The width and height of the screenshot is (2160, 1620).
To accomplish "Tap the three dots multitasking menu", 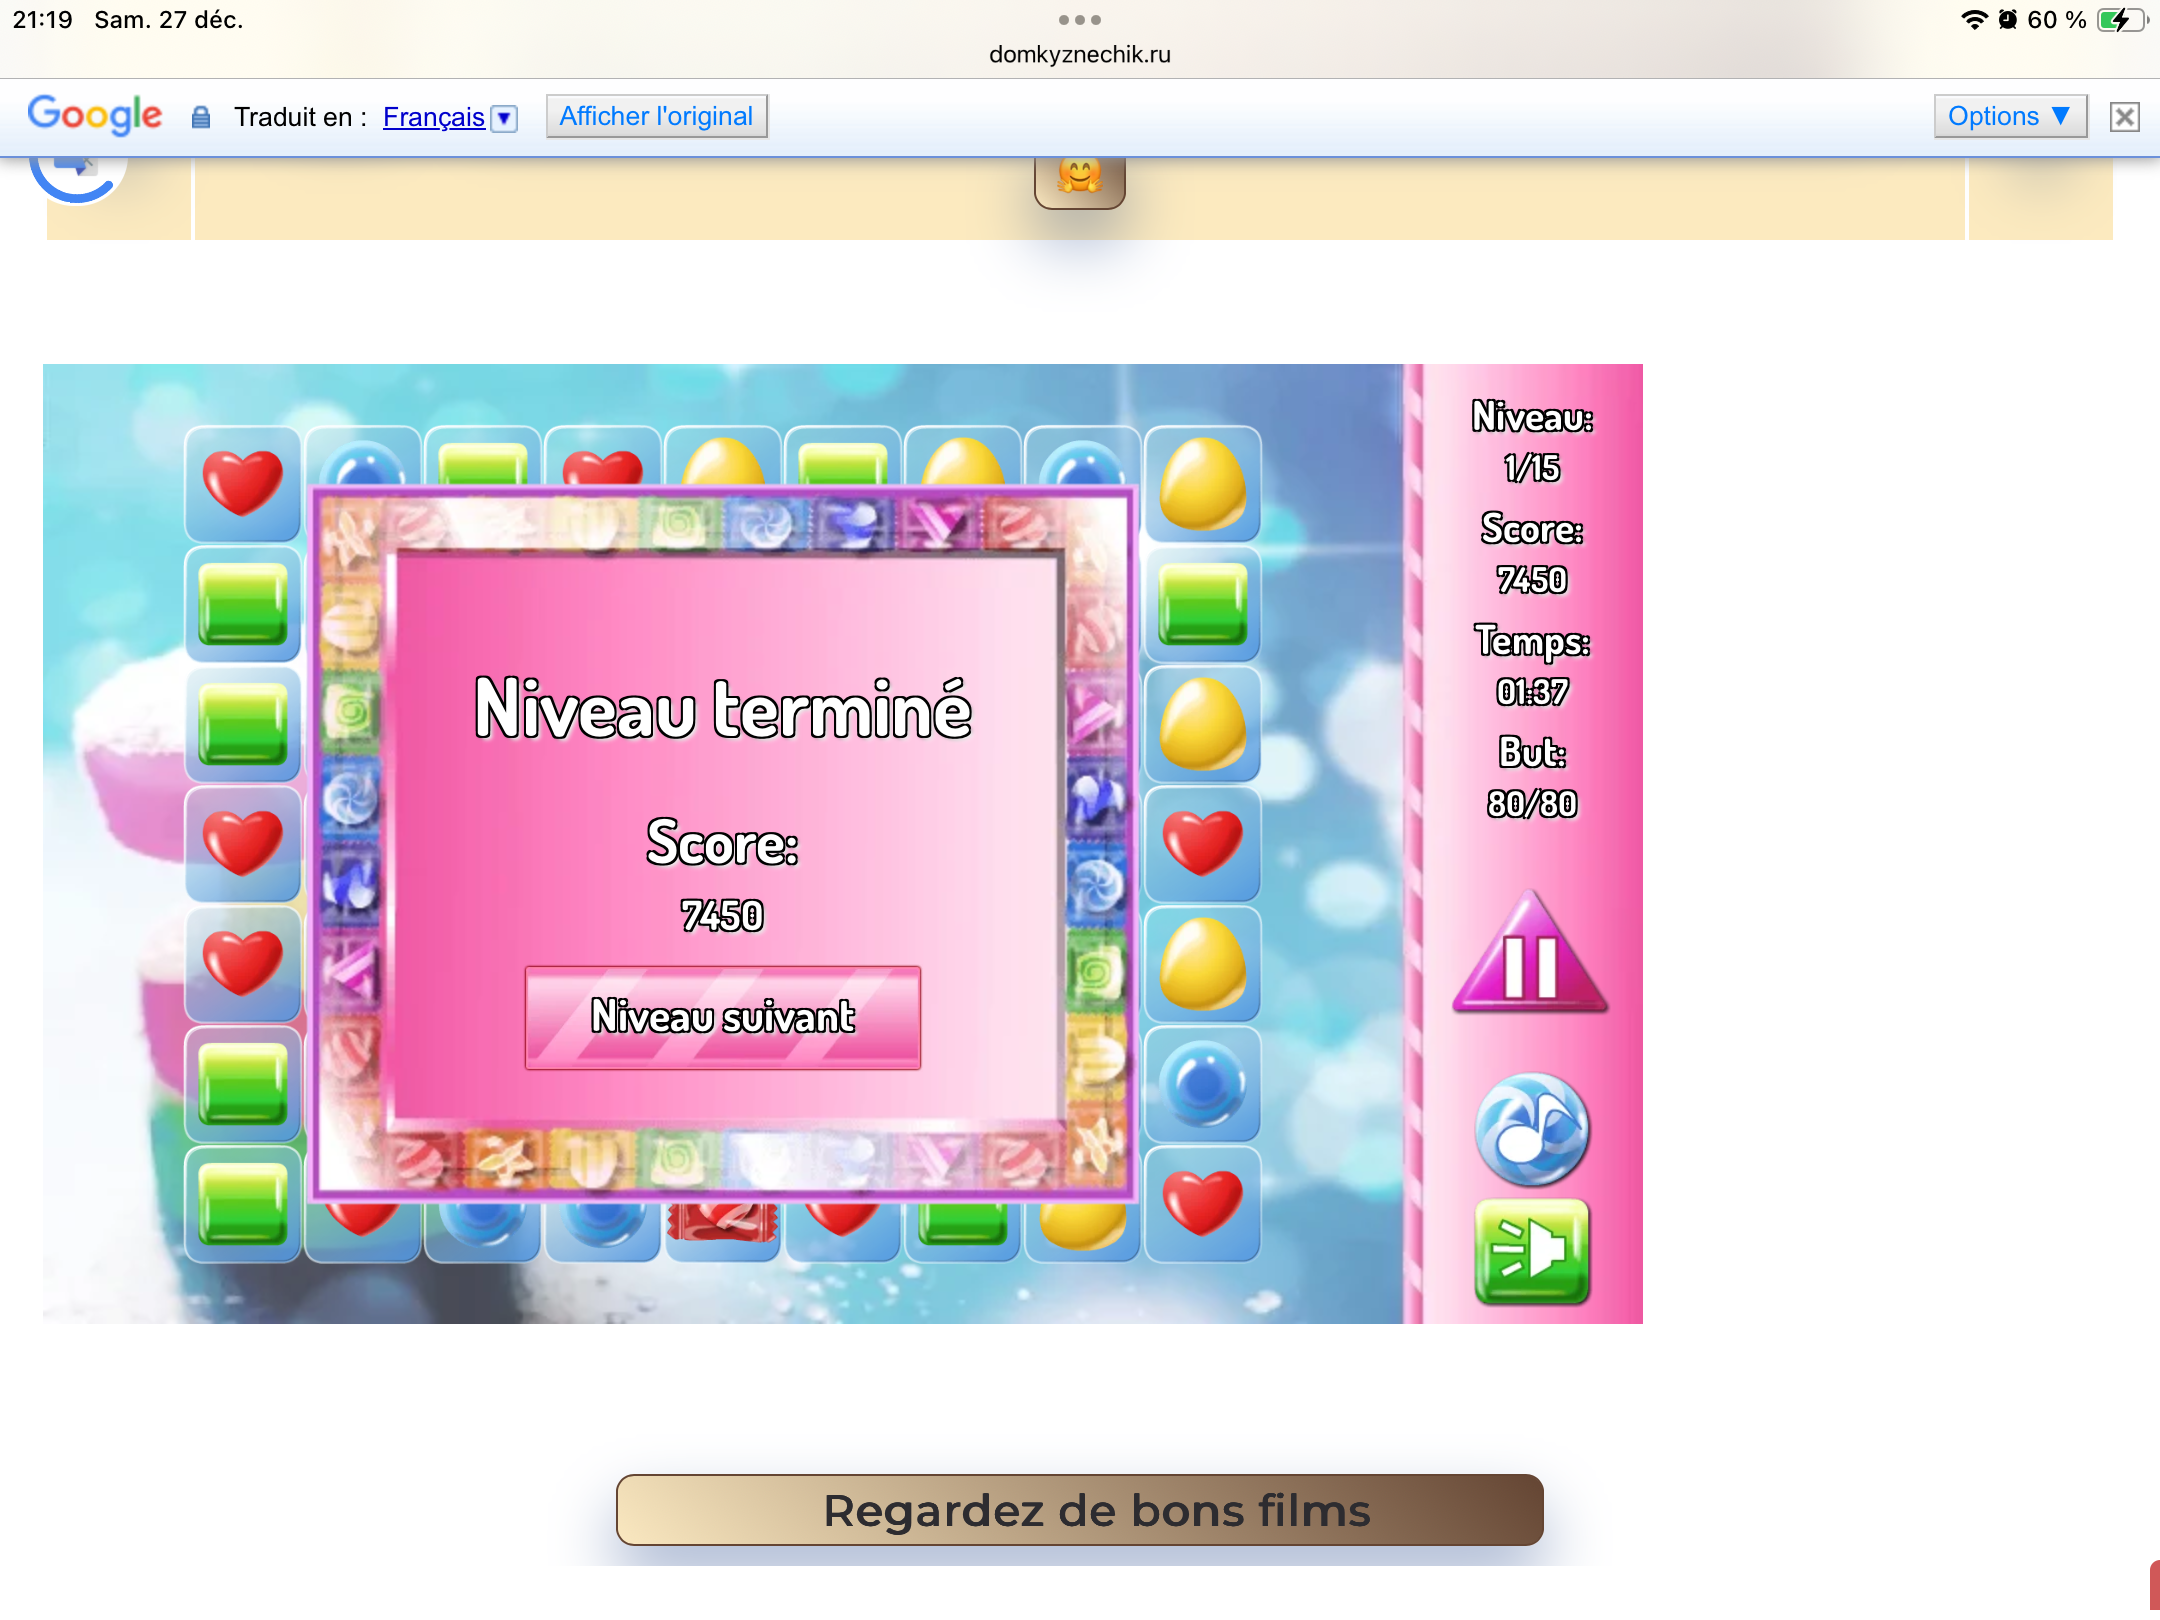I will point(1079,20).
